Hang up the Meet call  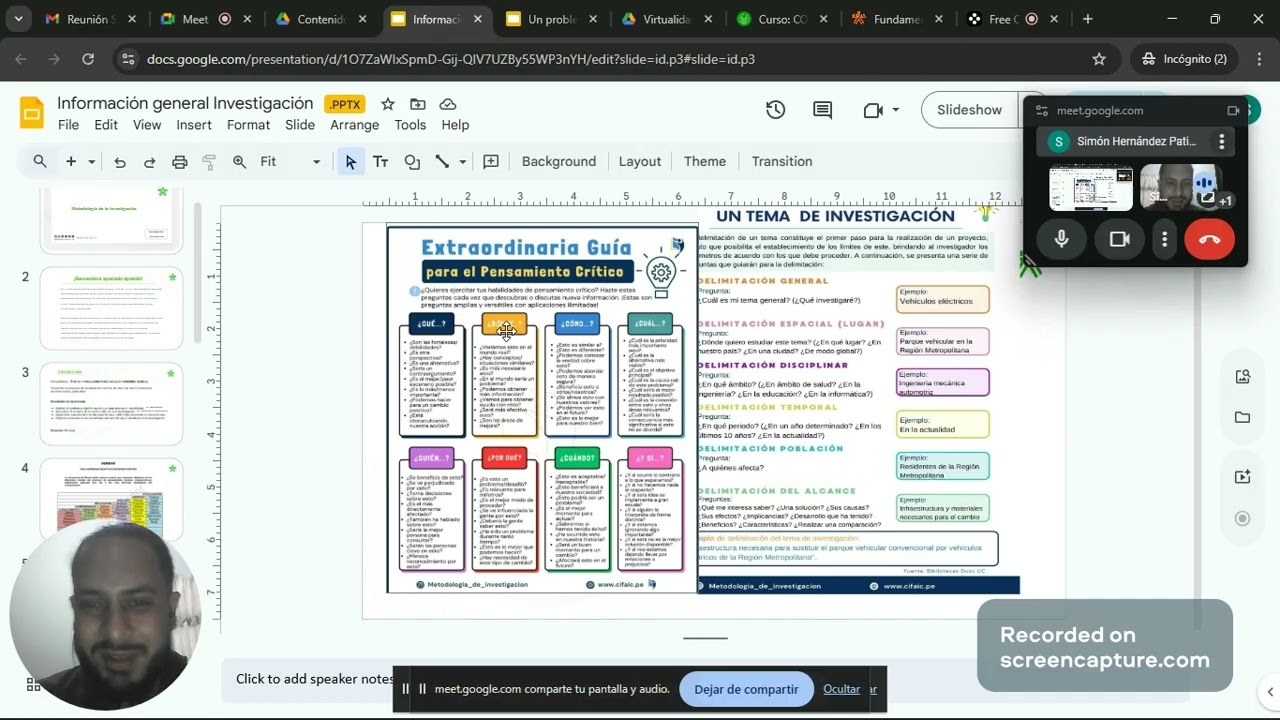click(1209, 239)
